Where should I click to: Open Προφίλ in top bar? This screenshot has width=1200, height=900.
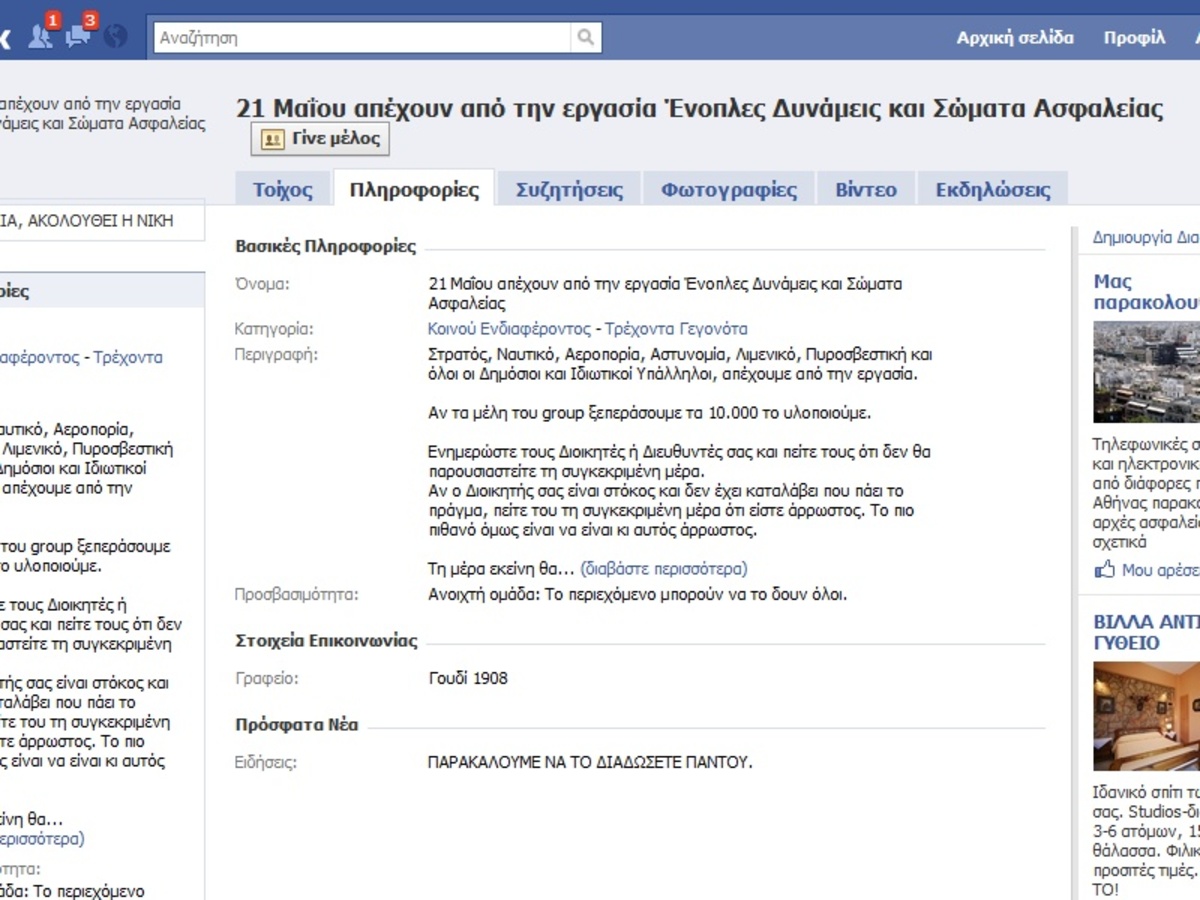coord(1134,38)
